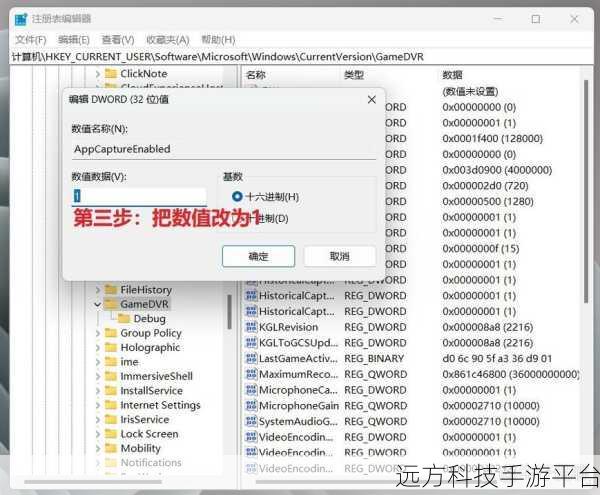Click the FileHistory folder icon

point(111,290)
